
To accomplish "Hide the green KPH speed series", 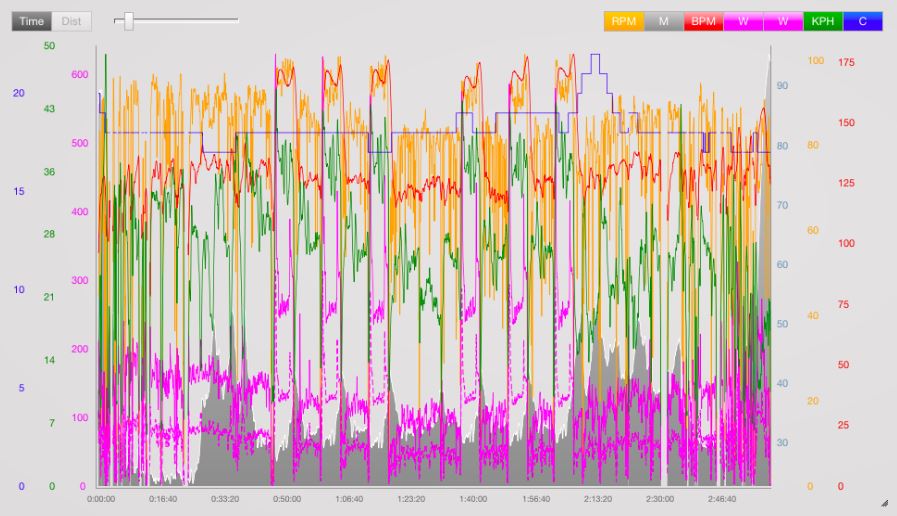I will point(823,21).
